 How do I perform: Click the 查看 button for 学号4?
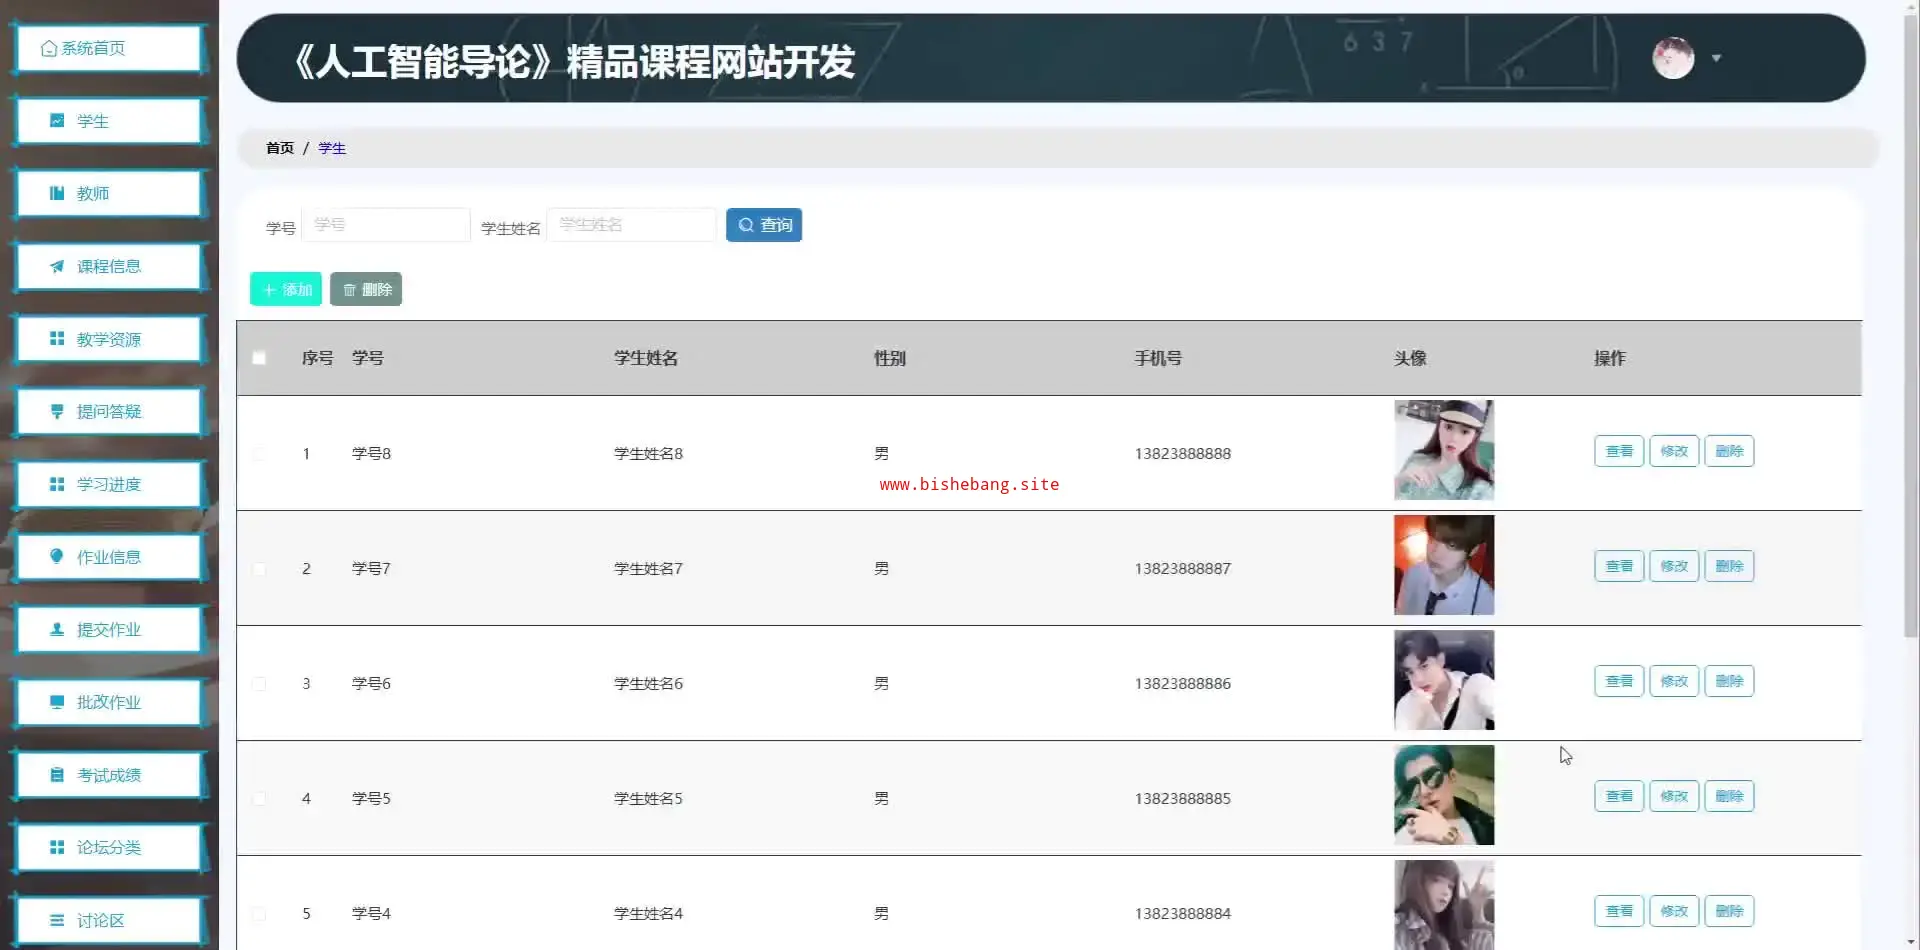pyautogui.click(x=1619, y=911)
